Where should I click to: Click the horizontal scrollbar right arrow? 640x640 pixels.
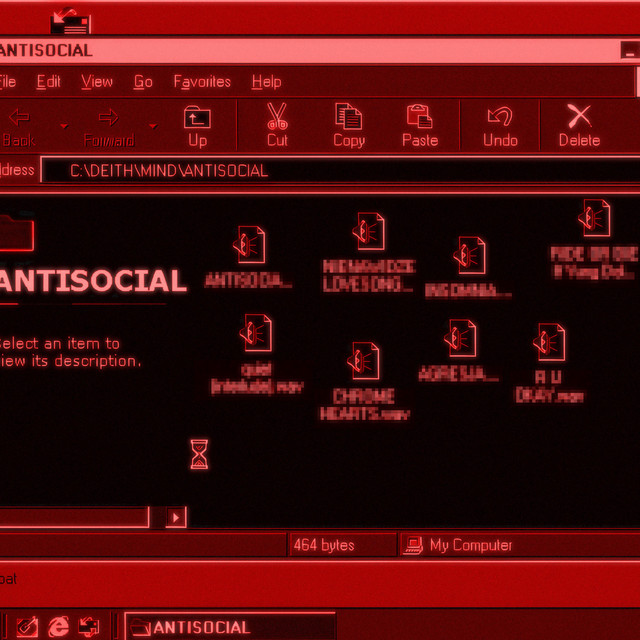tap(176, 517)
